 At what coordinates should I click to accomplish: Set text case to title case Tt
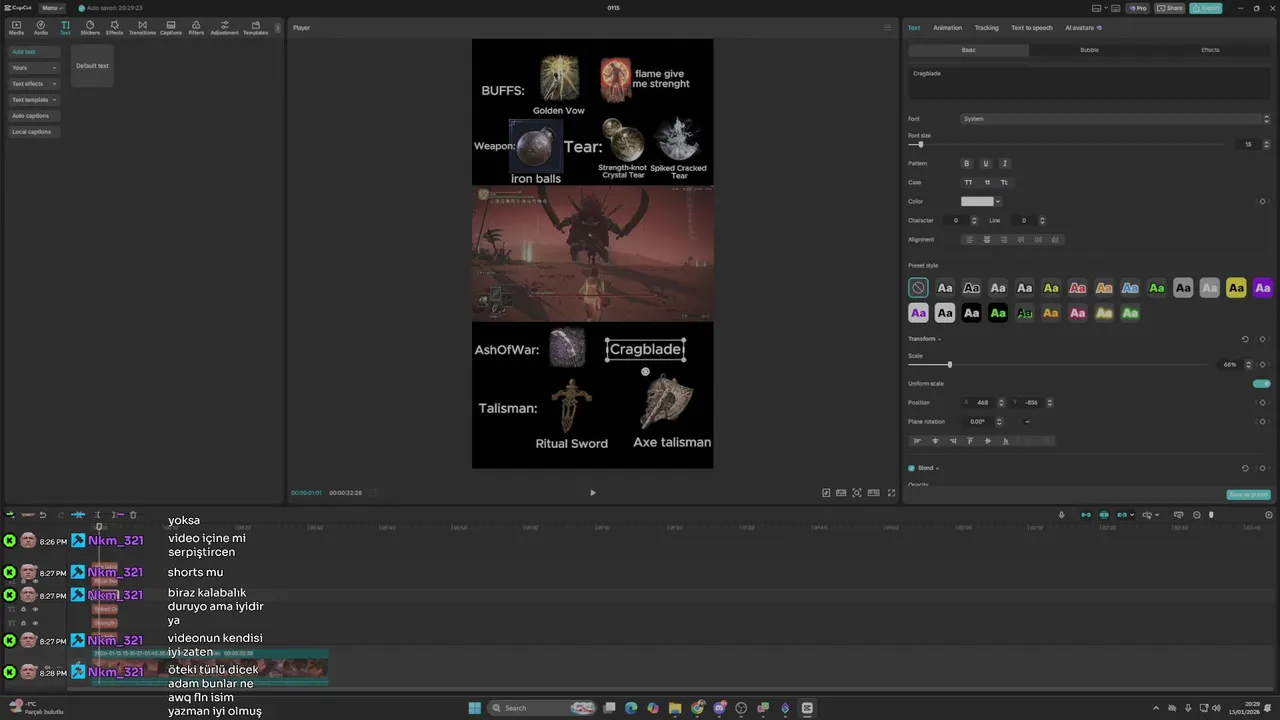[1004, 182]
